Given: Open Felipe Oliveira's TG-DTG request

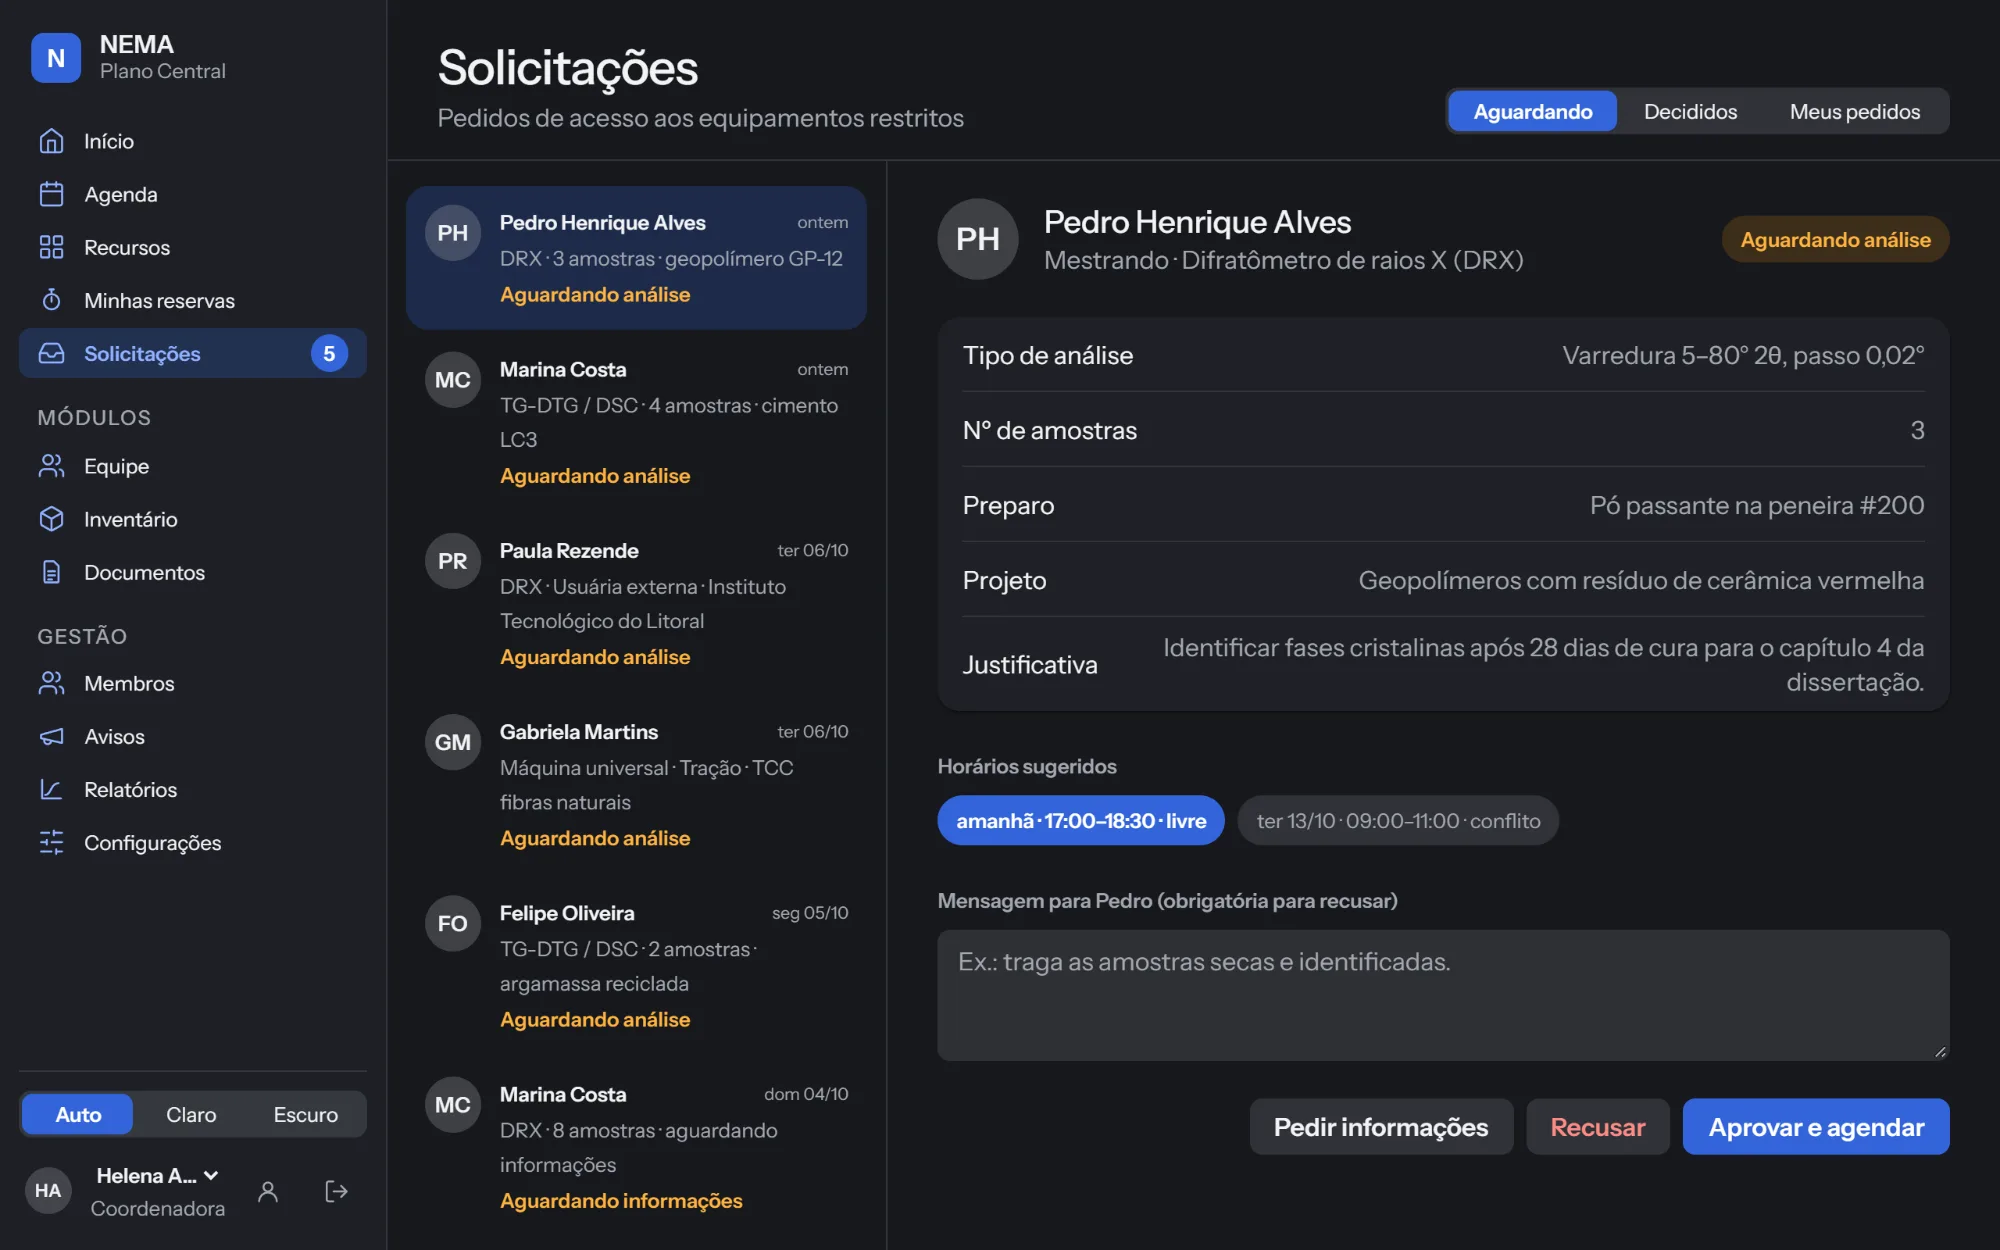Looking at the screenshot, I should coord(636,966).
